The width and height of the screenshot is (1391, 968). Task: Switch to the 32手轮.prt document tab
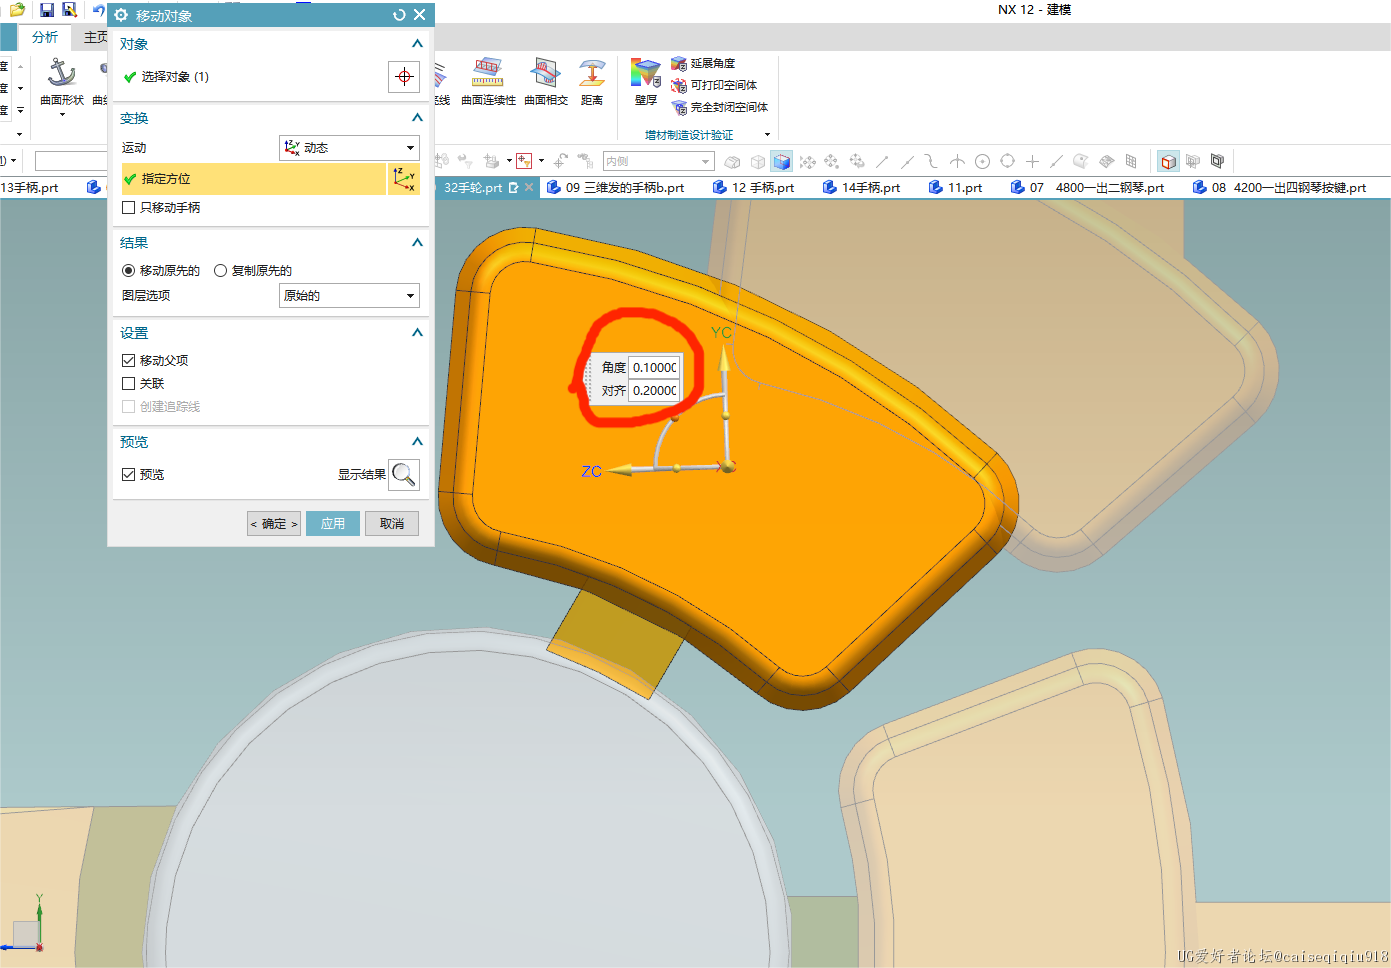point(473,188)
